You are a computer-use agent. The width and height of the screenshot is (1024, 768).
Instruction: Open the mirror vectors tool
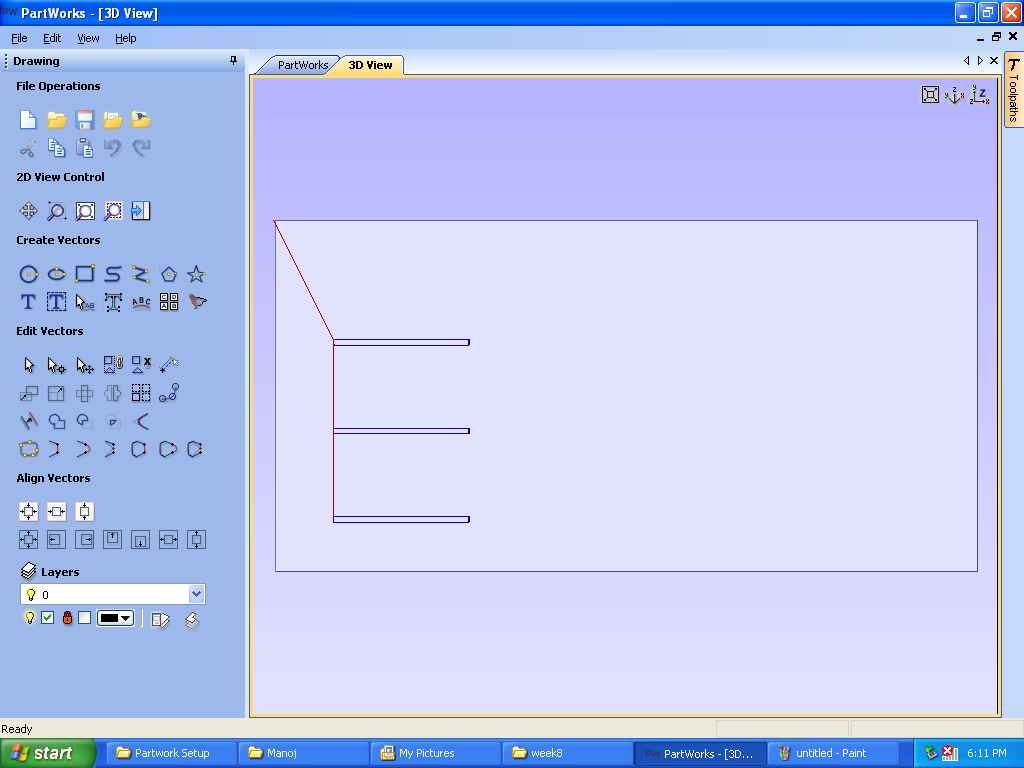point(112,393)
